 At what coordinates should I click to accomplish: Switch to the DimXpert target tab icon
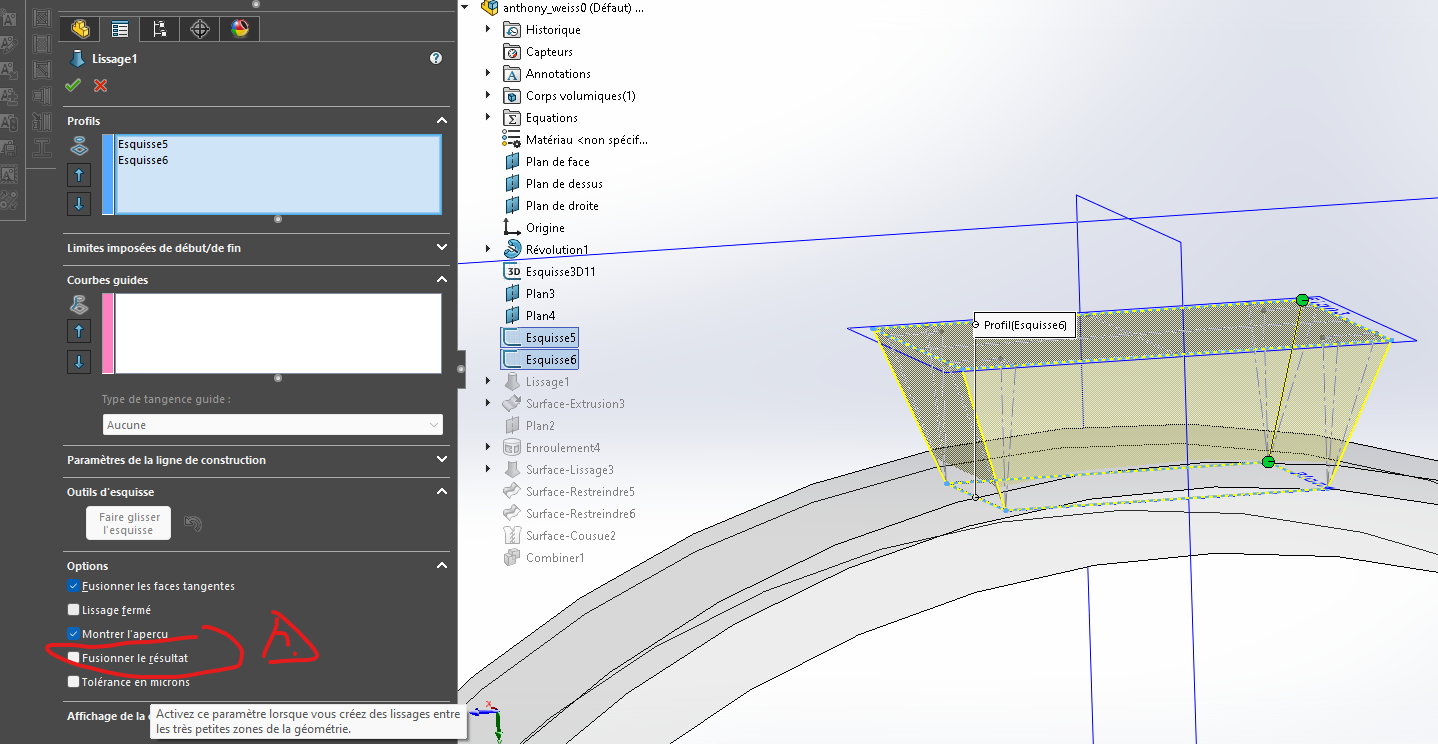tap(200, 29)
